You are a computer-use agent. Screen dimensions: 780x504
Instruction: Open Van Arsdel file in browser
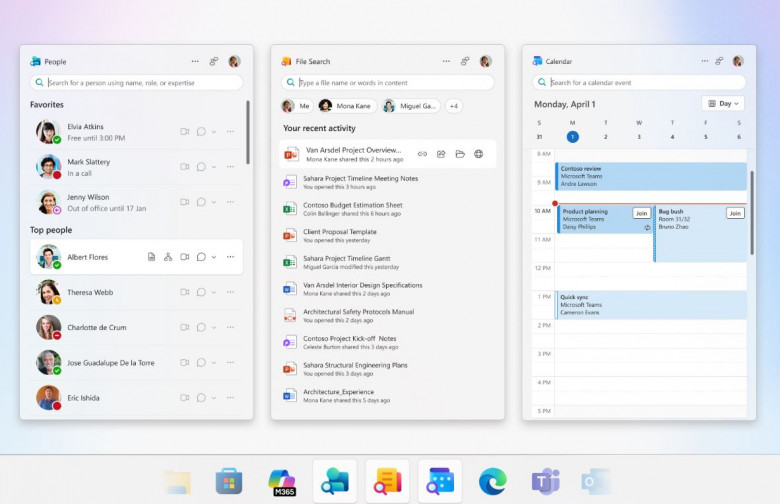click(x=479, y=154)
